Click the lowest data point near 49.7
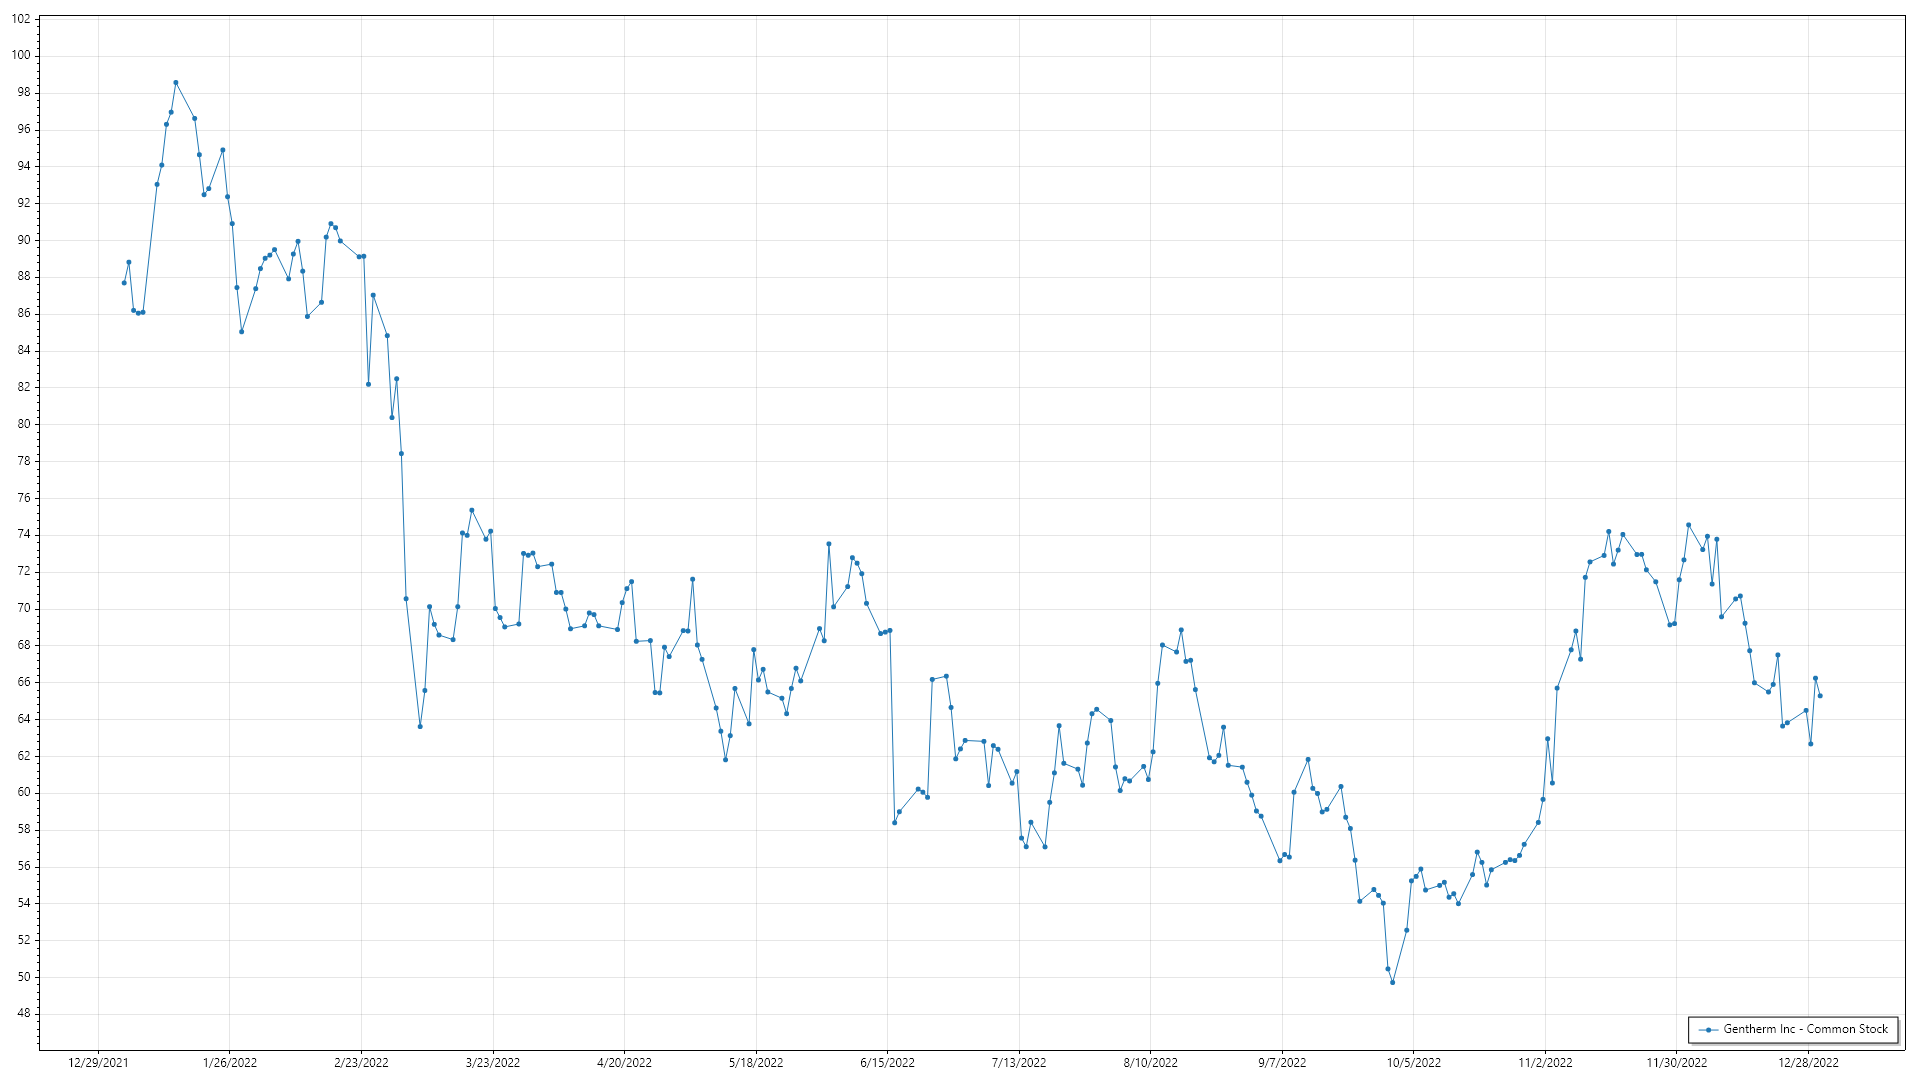This screenshot has width=1920, height=1080. pyautogui.click(x=1392, y=982)
